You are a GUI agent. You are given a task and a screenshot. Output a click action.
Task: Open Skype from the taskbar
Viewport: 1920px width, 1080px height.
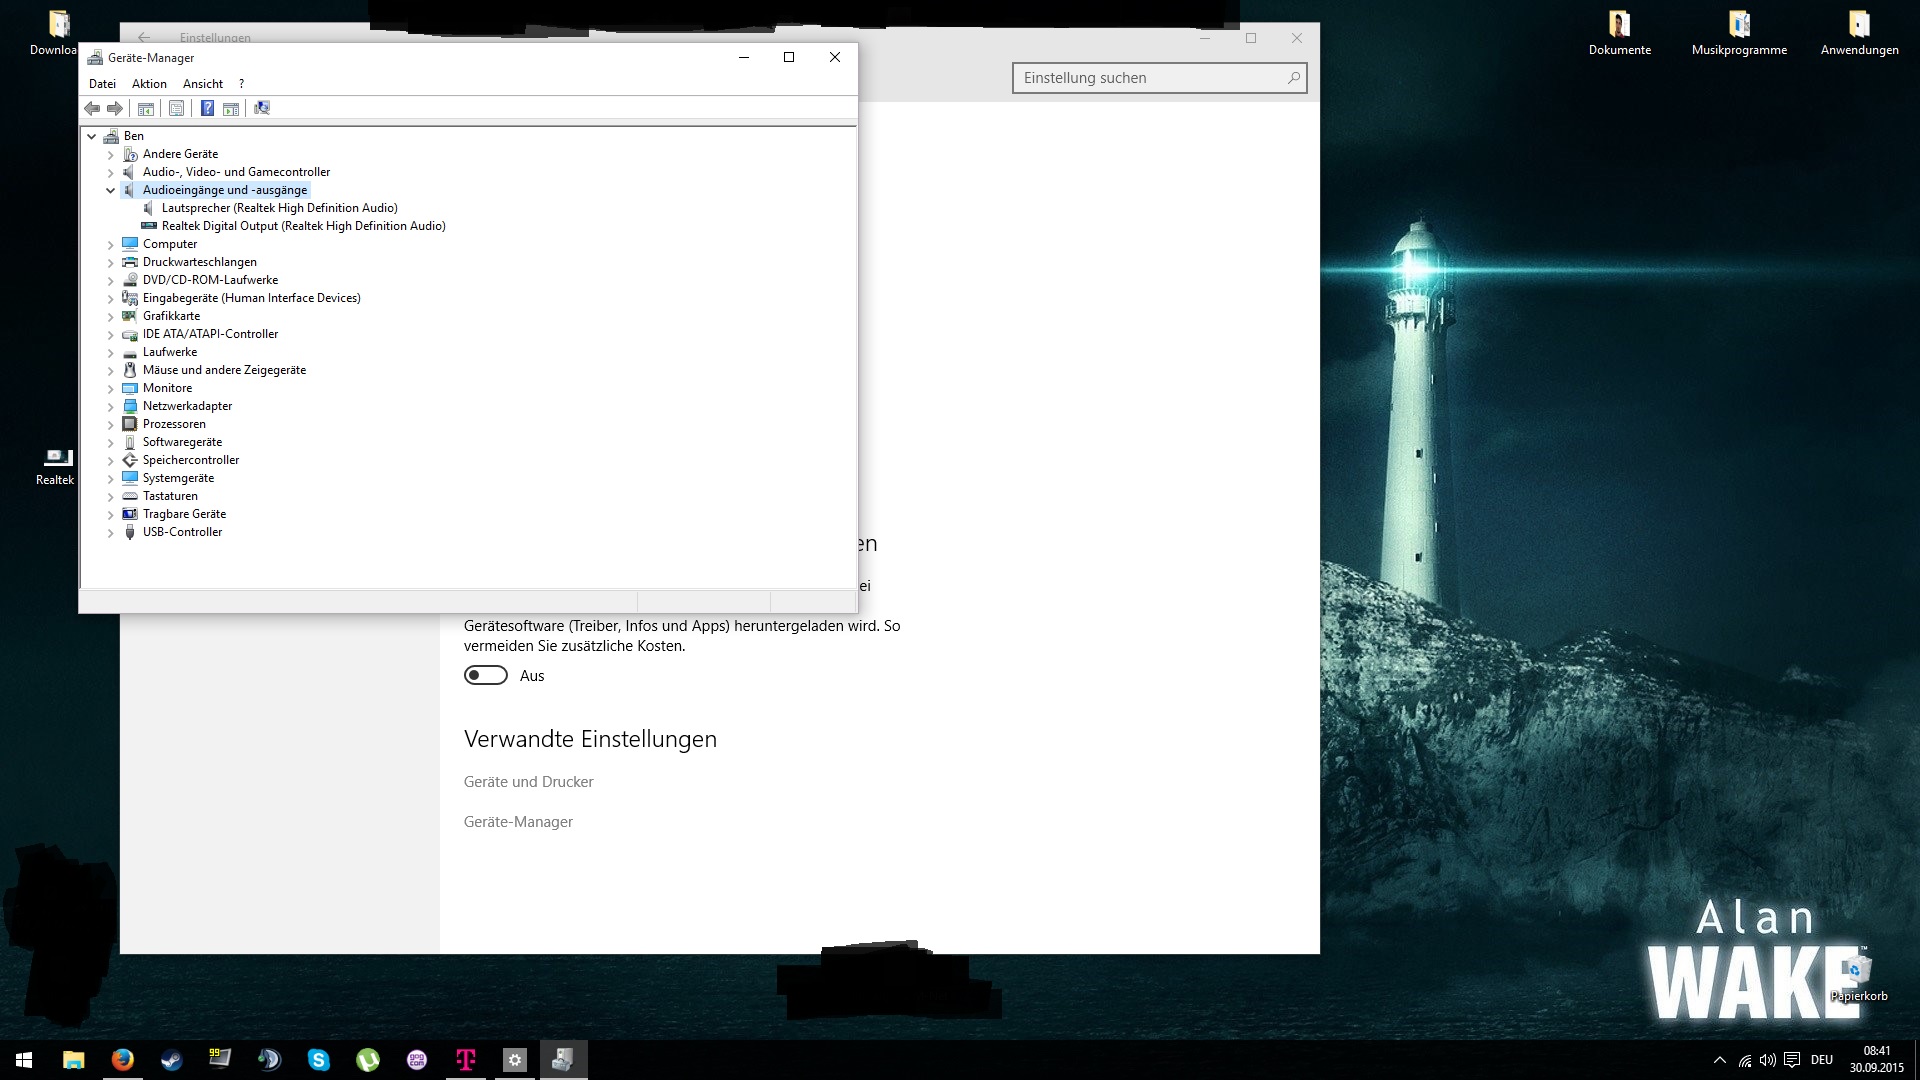point(319,1060)
